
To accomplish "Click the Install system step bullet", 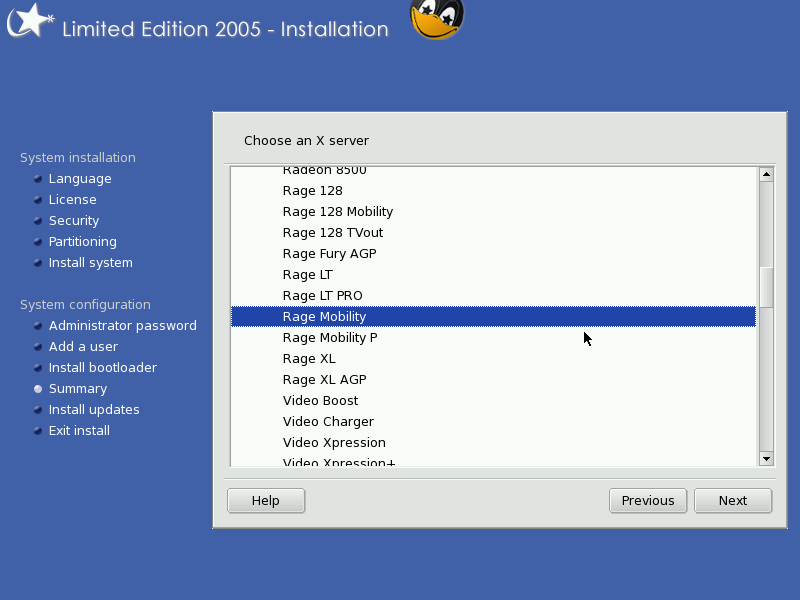I will point(38,263).
